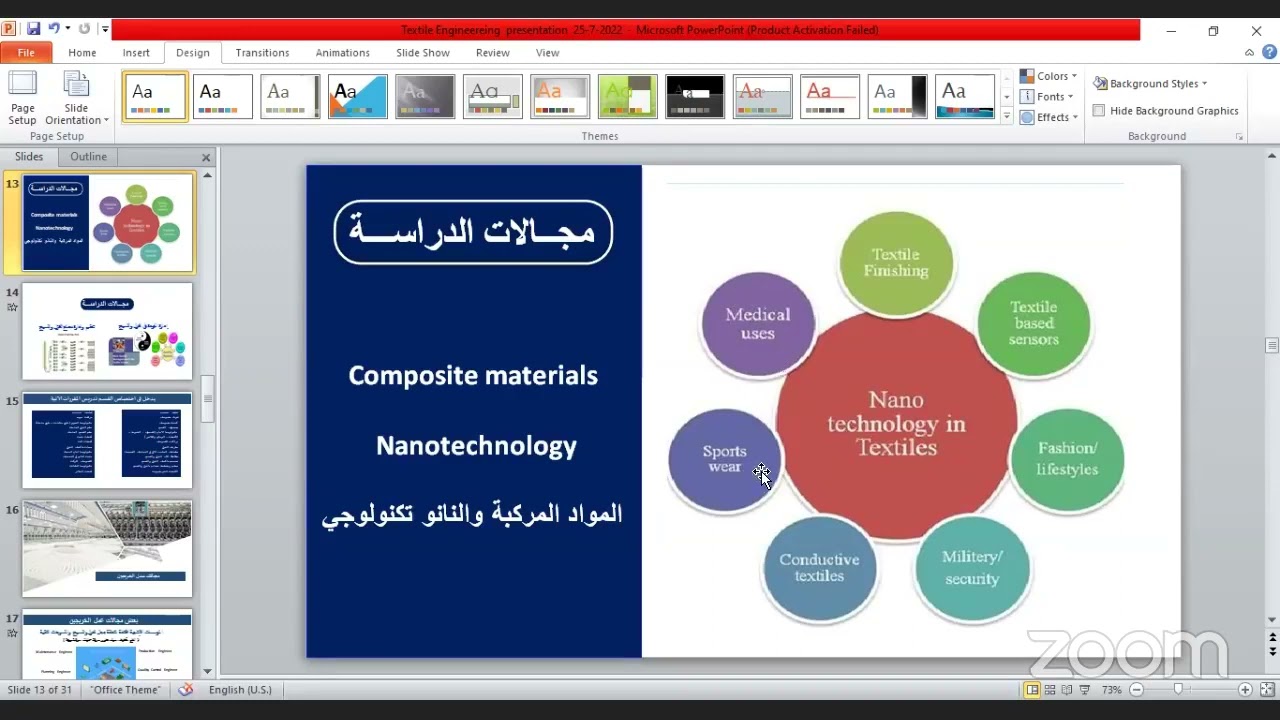The height and width of the screenshot is (720, 1280).
Task: Open the Background Styles dropdown
Action: tap(1151, 84)
